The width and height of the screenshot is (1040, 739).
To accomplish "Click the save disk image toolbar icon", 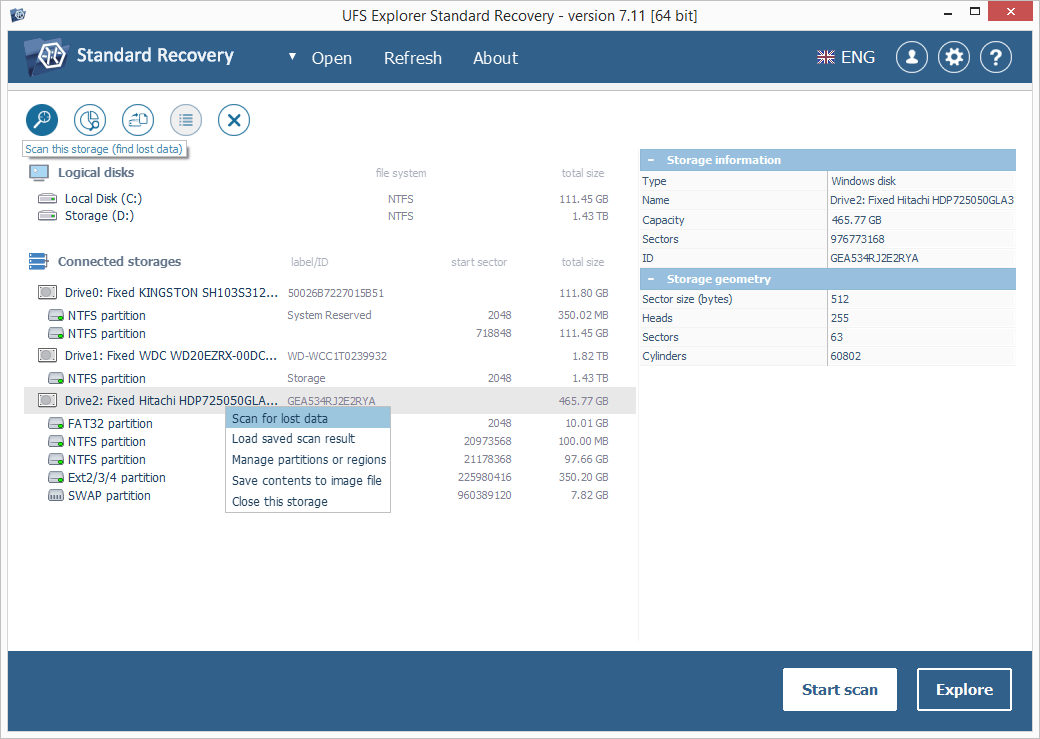I will coord(138,120).
